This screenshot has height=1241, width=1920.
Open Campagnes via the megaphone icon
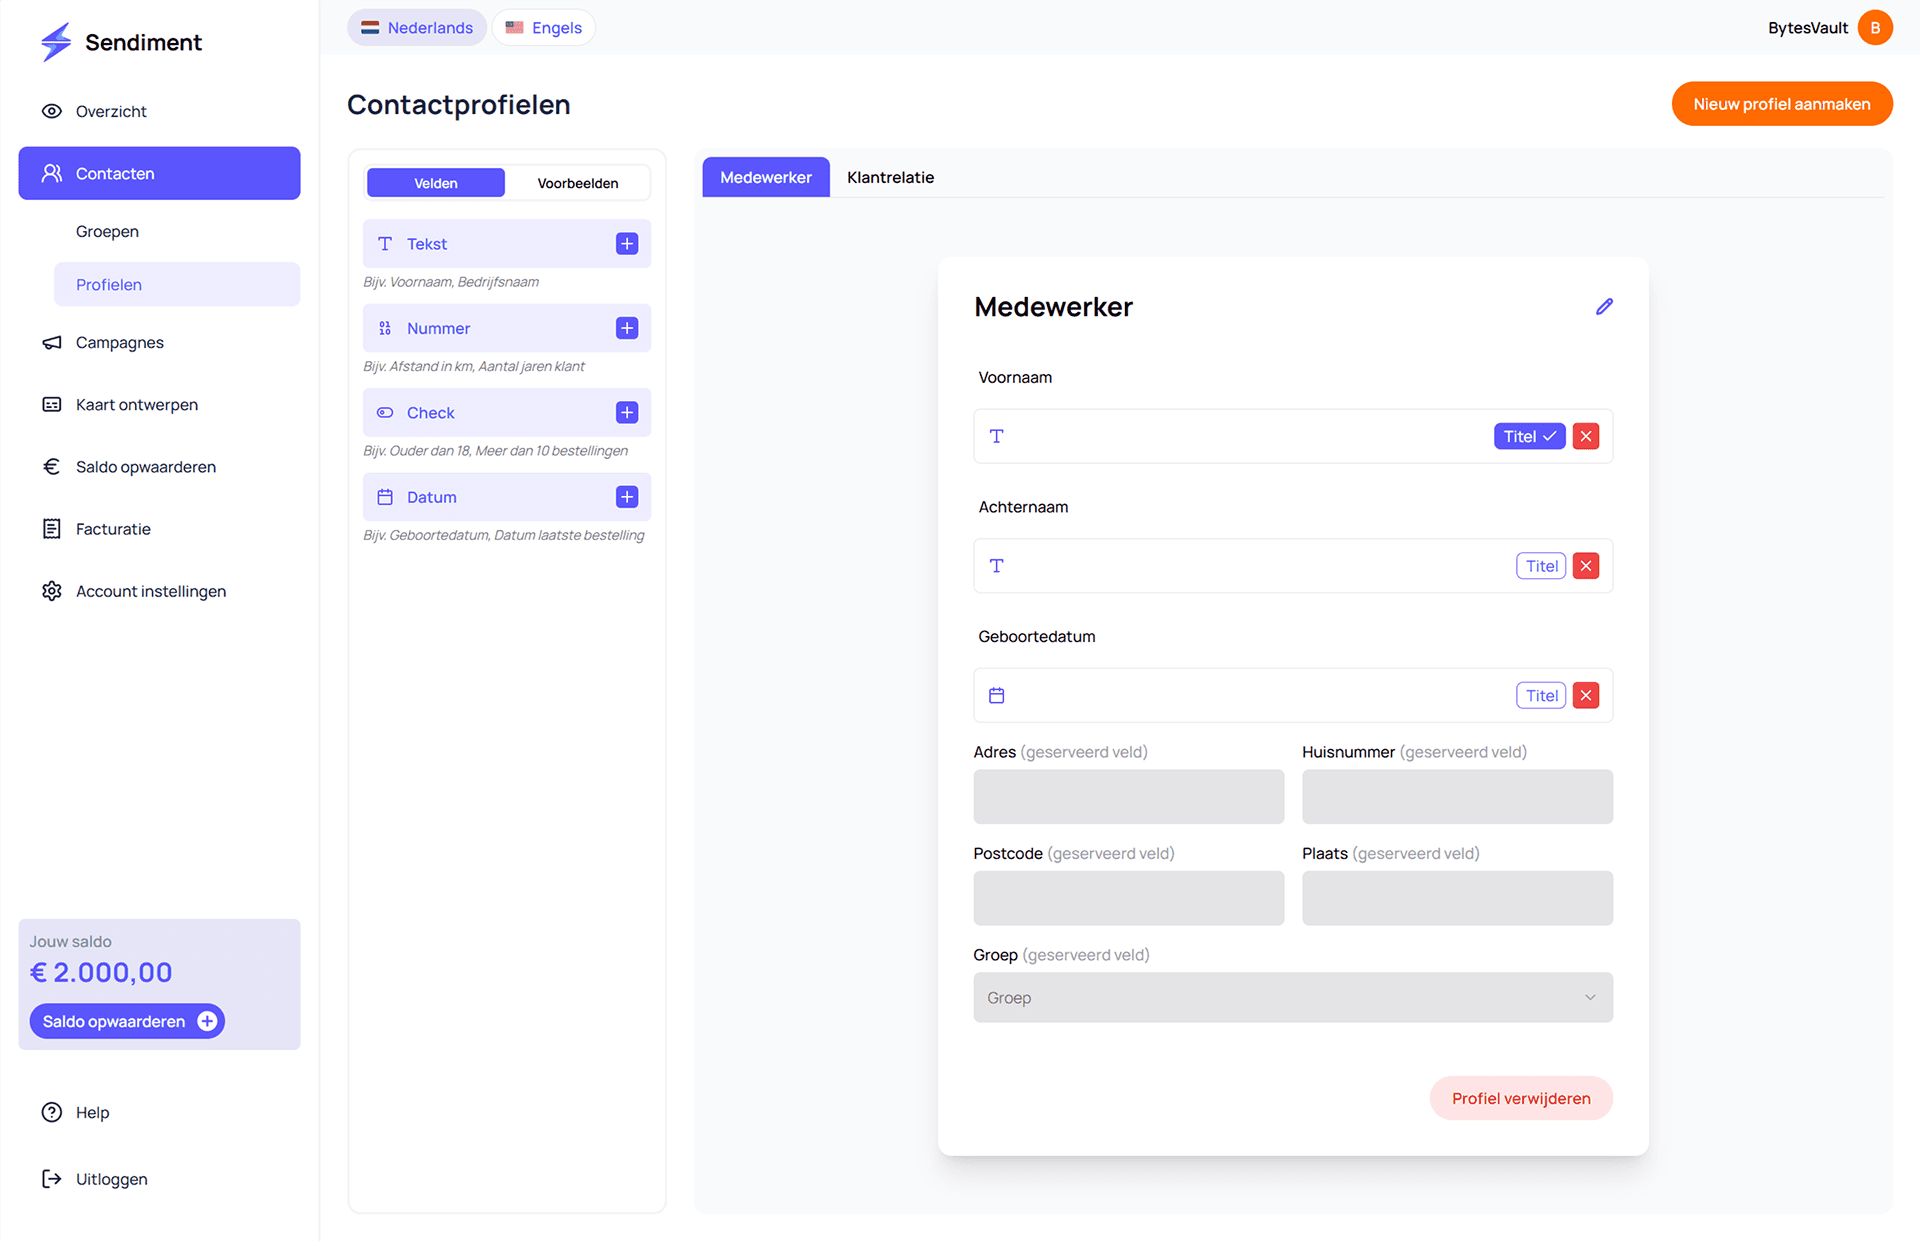52,342
